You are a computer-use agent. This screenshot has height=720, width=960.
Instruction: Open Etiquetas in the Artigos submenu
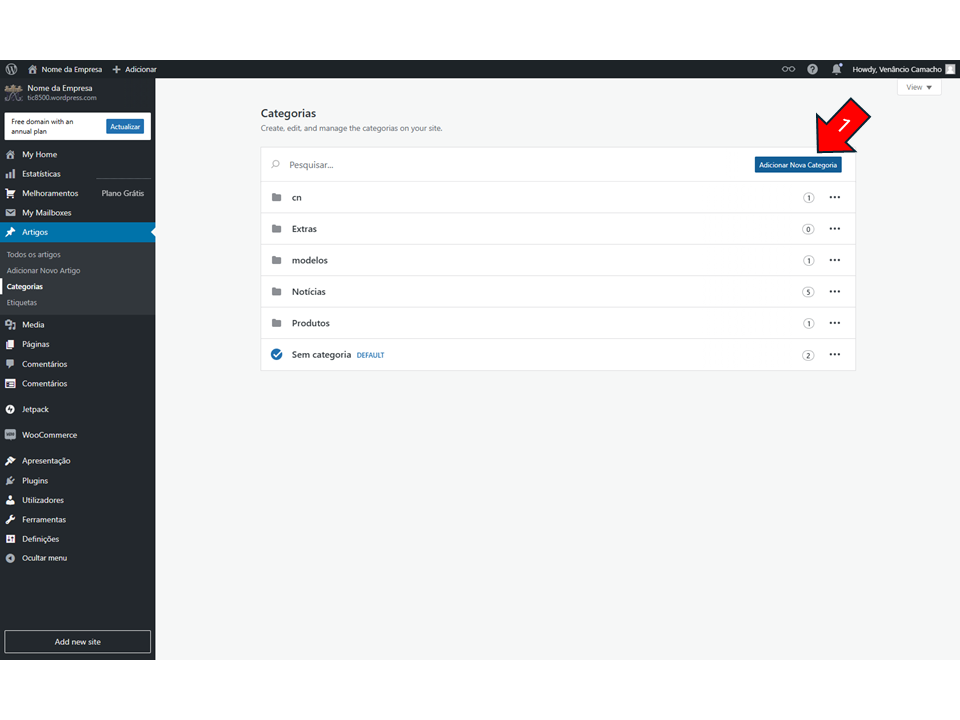(22, 302)
